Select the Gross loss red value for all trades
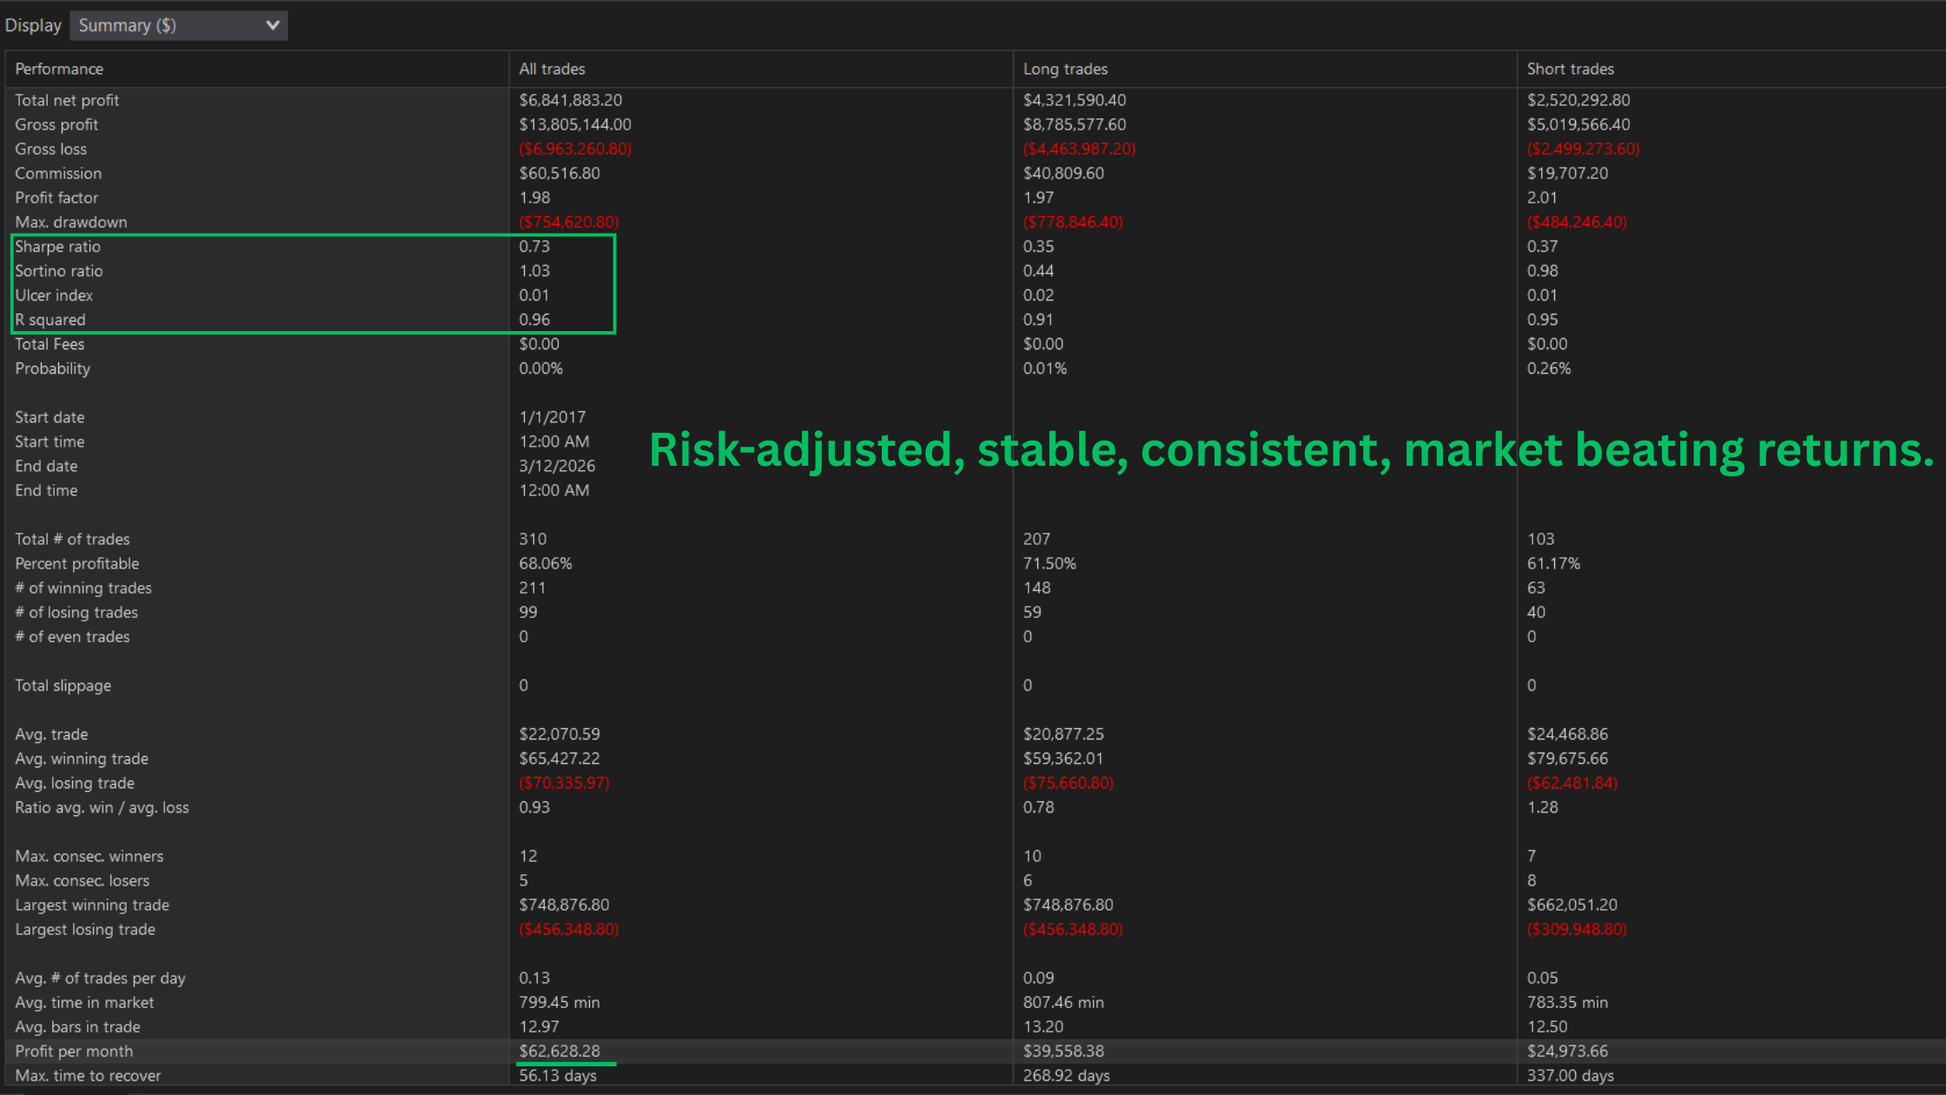Screen dimensions: 1946x1095 coord(575,149)
